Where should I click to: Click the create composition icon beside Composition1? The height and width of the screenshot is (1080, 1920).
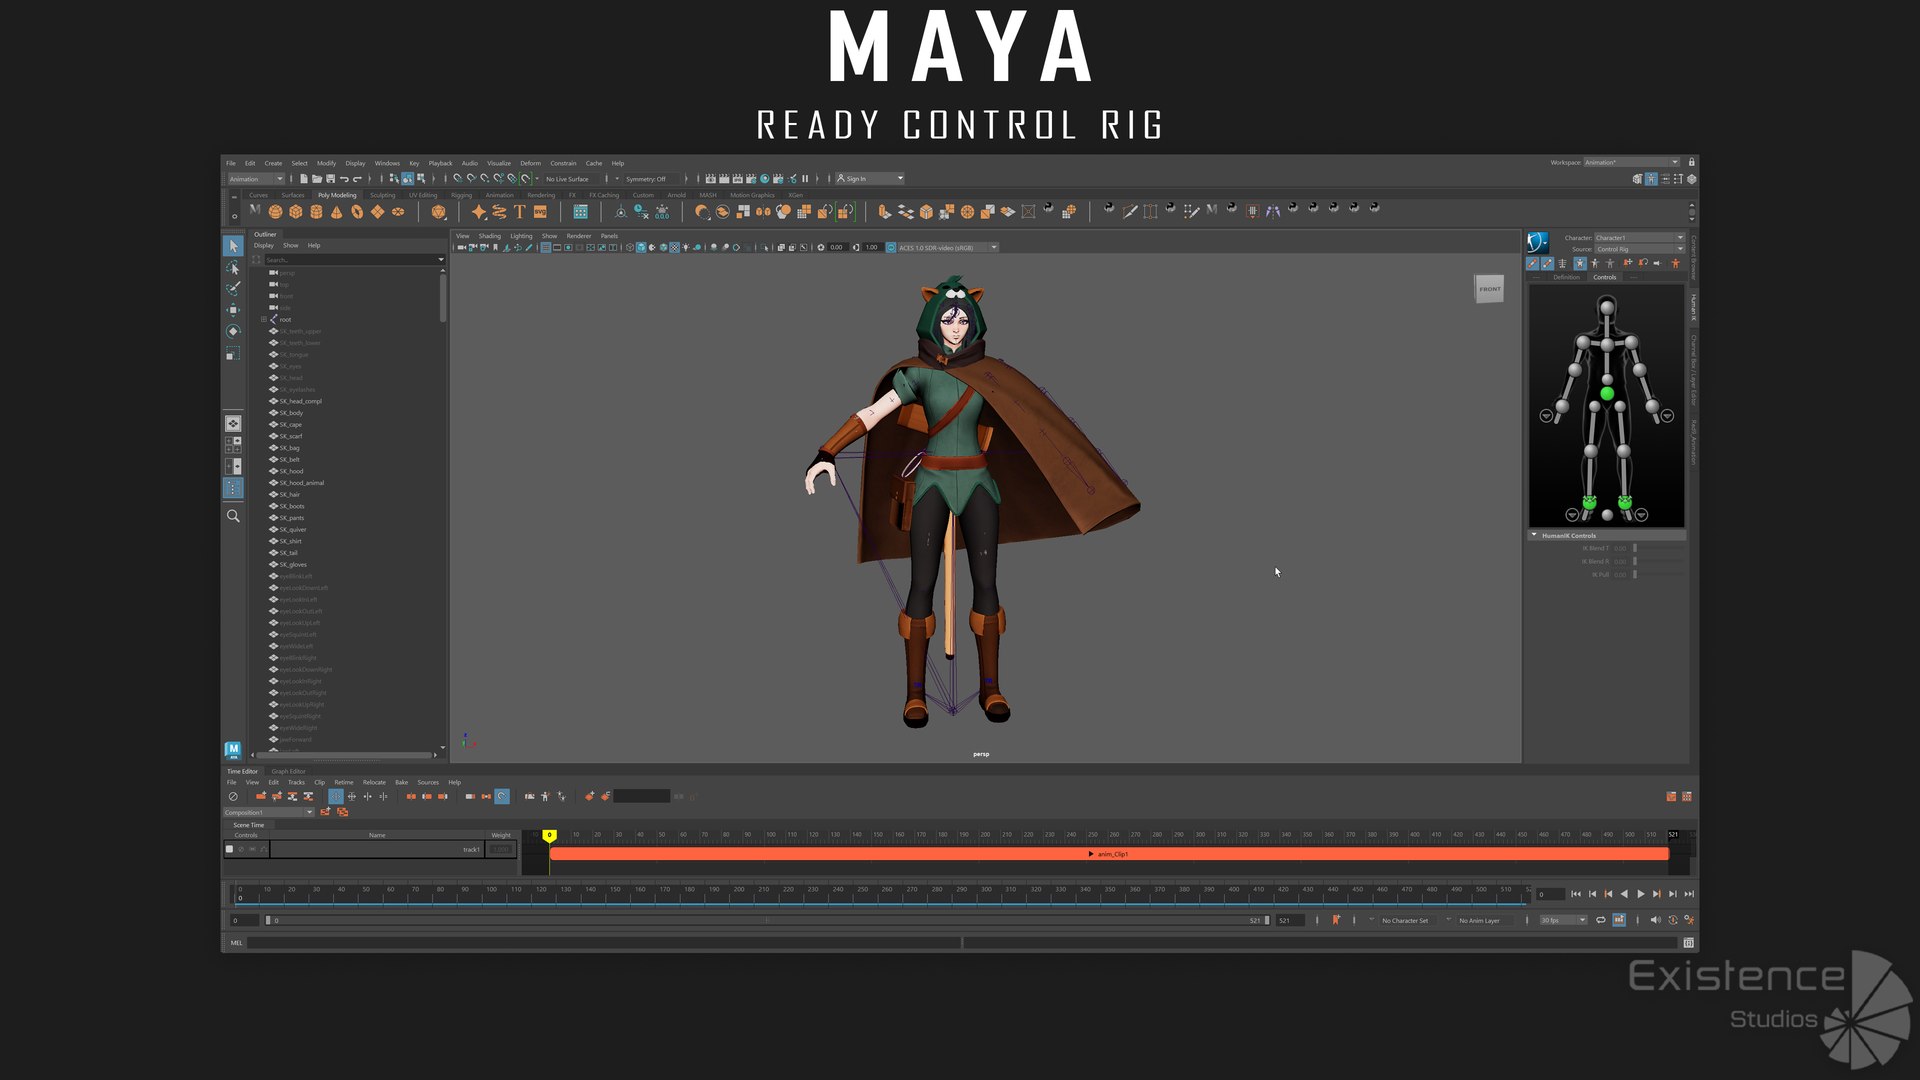pos(325,812)
